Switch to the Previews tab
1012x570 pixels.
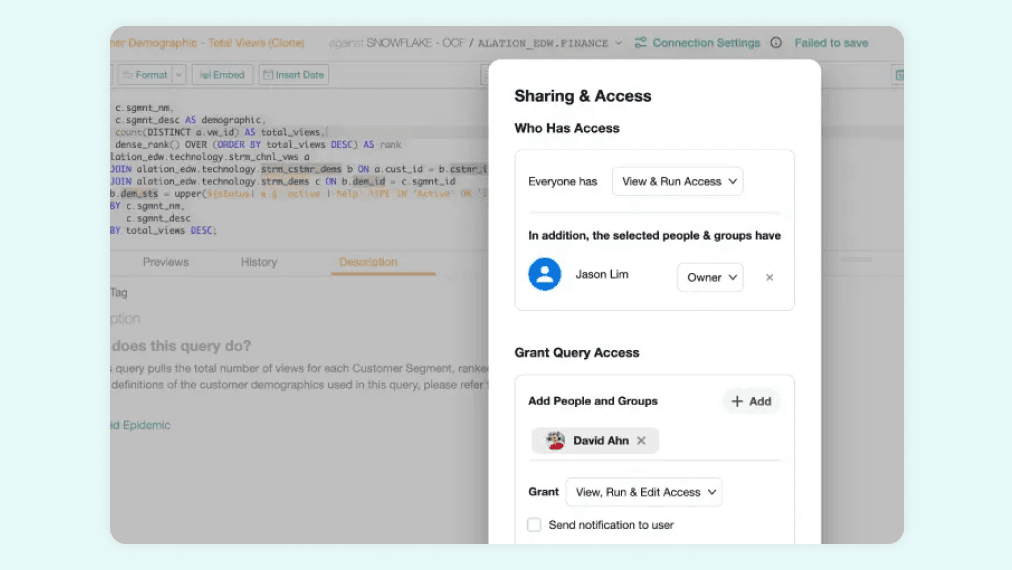point(166,262)
